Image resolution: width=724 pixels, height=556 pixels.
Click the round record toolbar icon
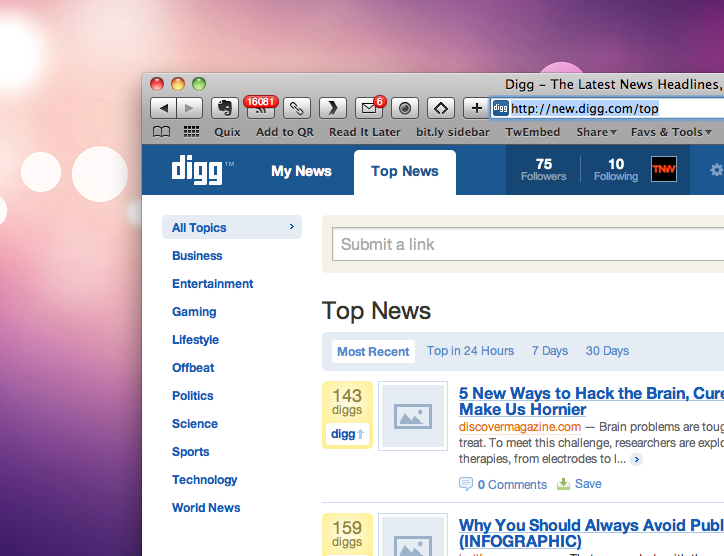pos(405,109)
